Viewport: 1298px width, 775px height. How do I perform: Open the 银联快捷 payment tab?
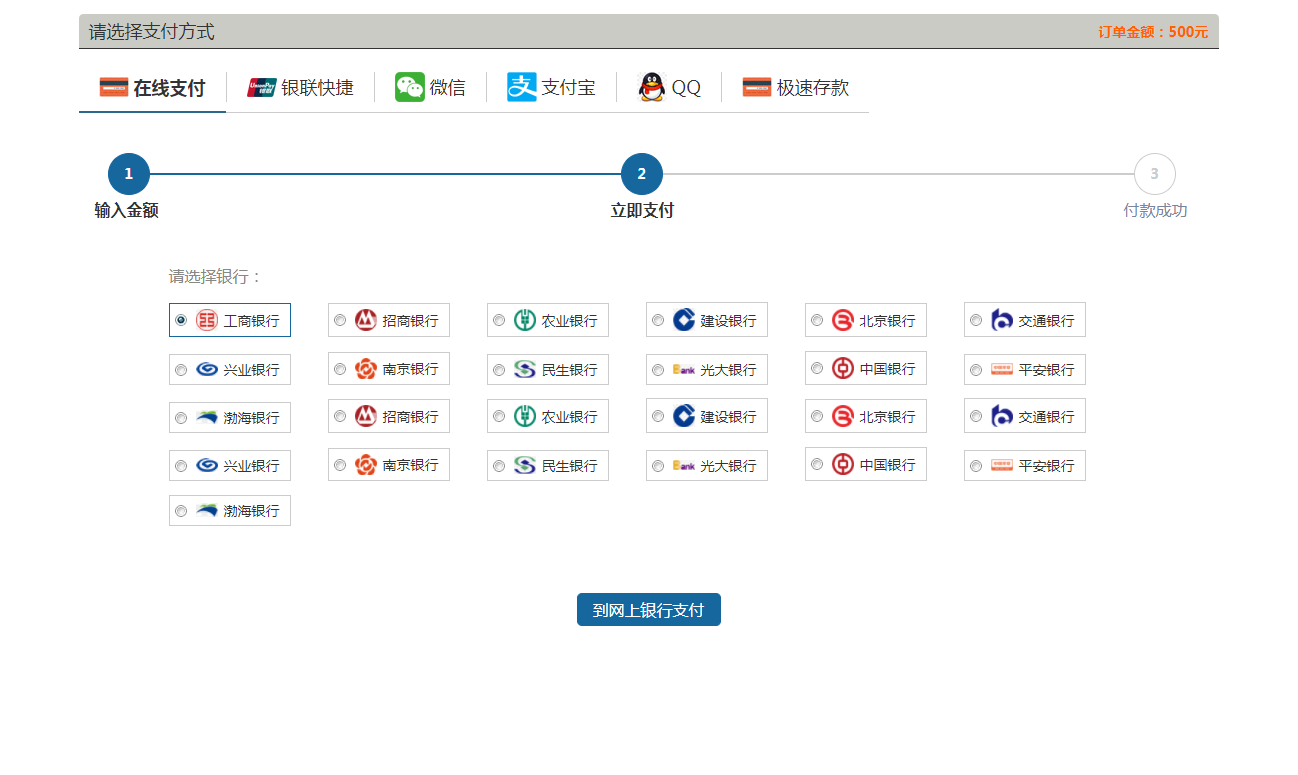pyautogui.click(x=300, y=88)
